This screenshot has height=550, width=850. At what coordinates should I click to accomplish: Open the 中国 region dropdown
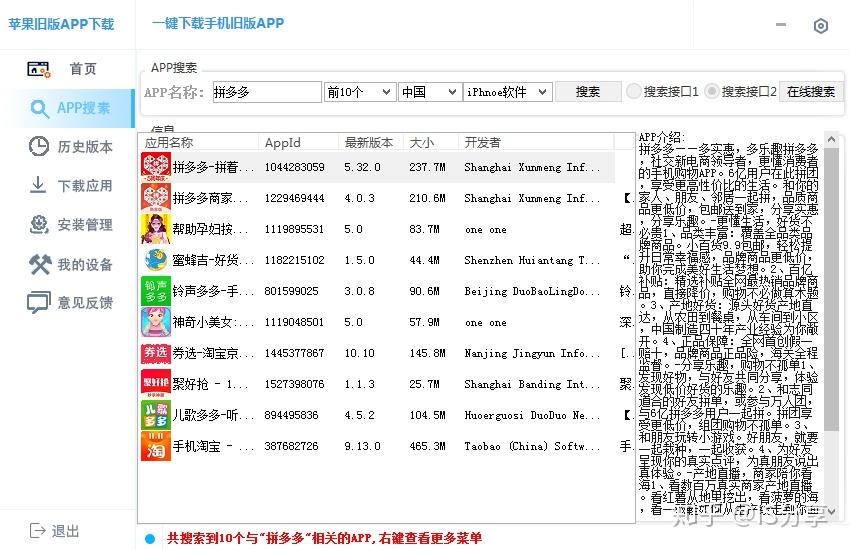[429, 92]
